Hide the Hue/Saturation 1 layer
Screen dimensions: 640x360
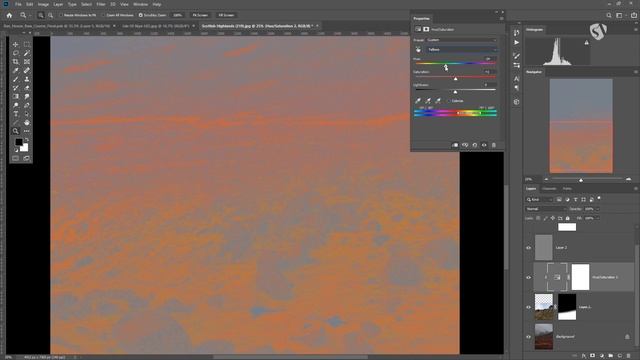click(x=529, y=278)
